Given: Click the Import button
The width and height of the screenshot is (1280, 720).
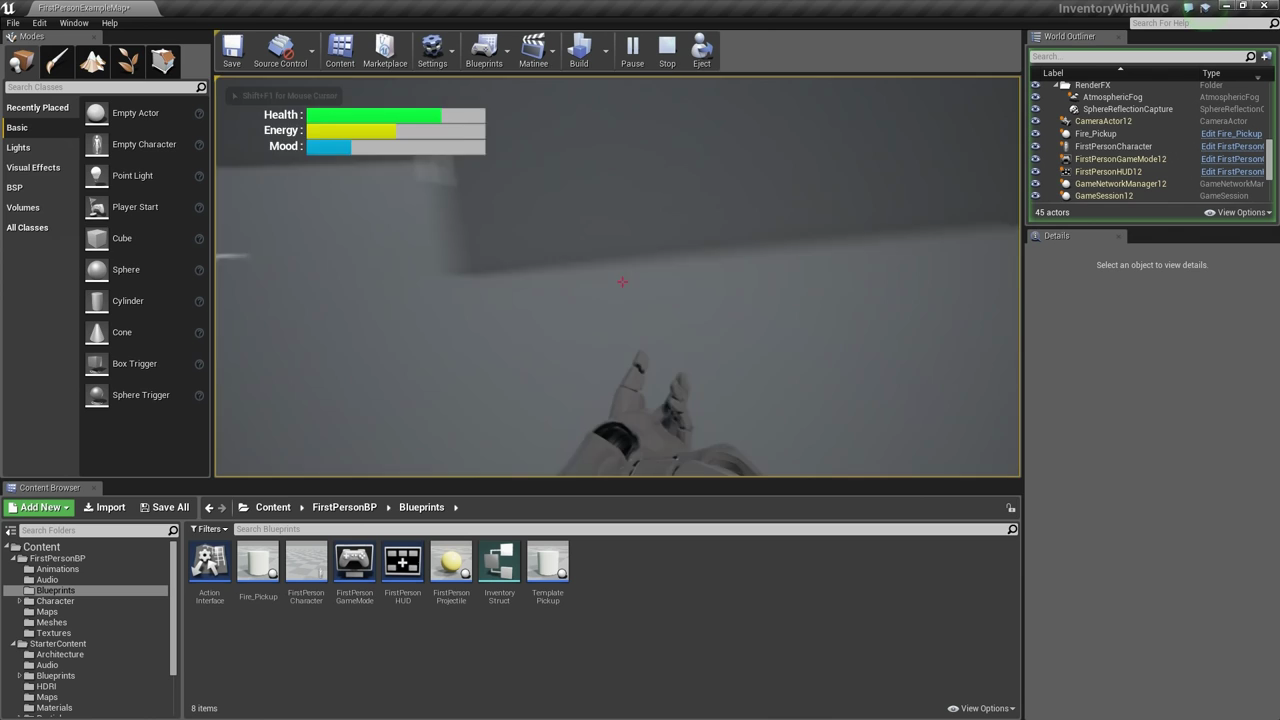Looking at the screenshot, I should tap(105, 507).
